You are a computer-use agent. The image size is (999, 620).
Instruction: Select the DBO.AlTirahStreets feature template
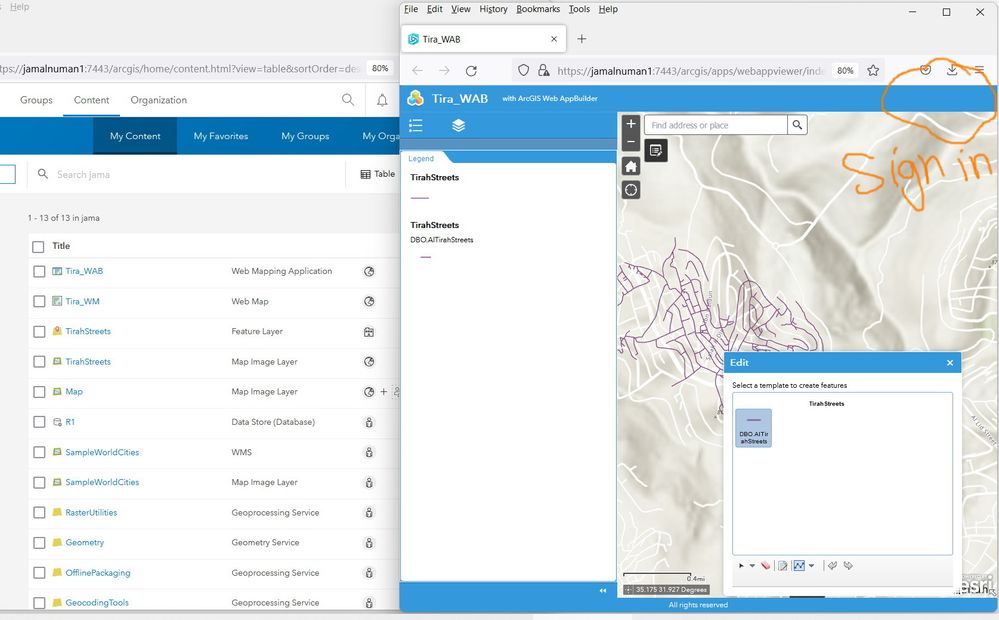pos(753,428)
